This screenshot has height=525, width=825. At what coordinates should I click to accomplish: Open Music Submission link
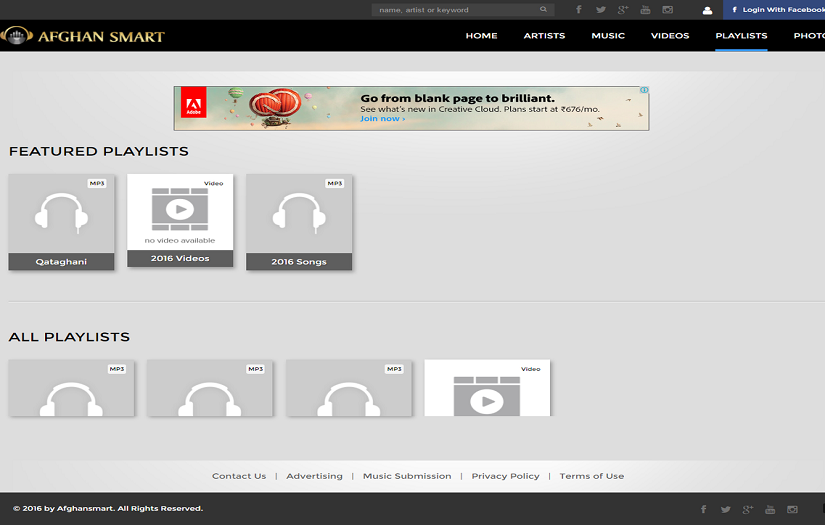[407, 476]
